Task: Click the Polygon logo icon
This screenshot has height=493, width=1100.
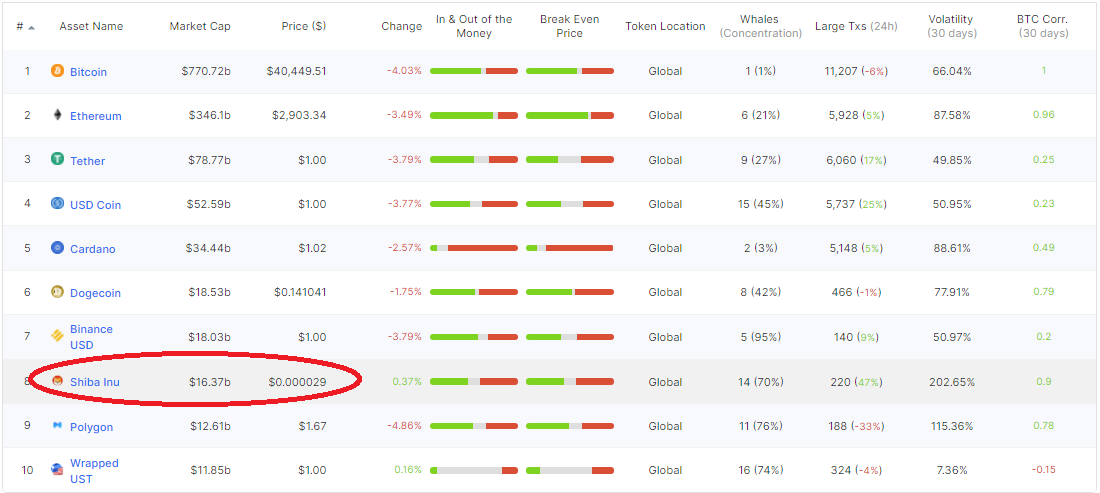Action: tap(58, 426)
